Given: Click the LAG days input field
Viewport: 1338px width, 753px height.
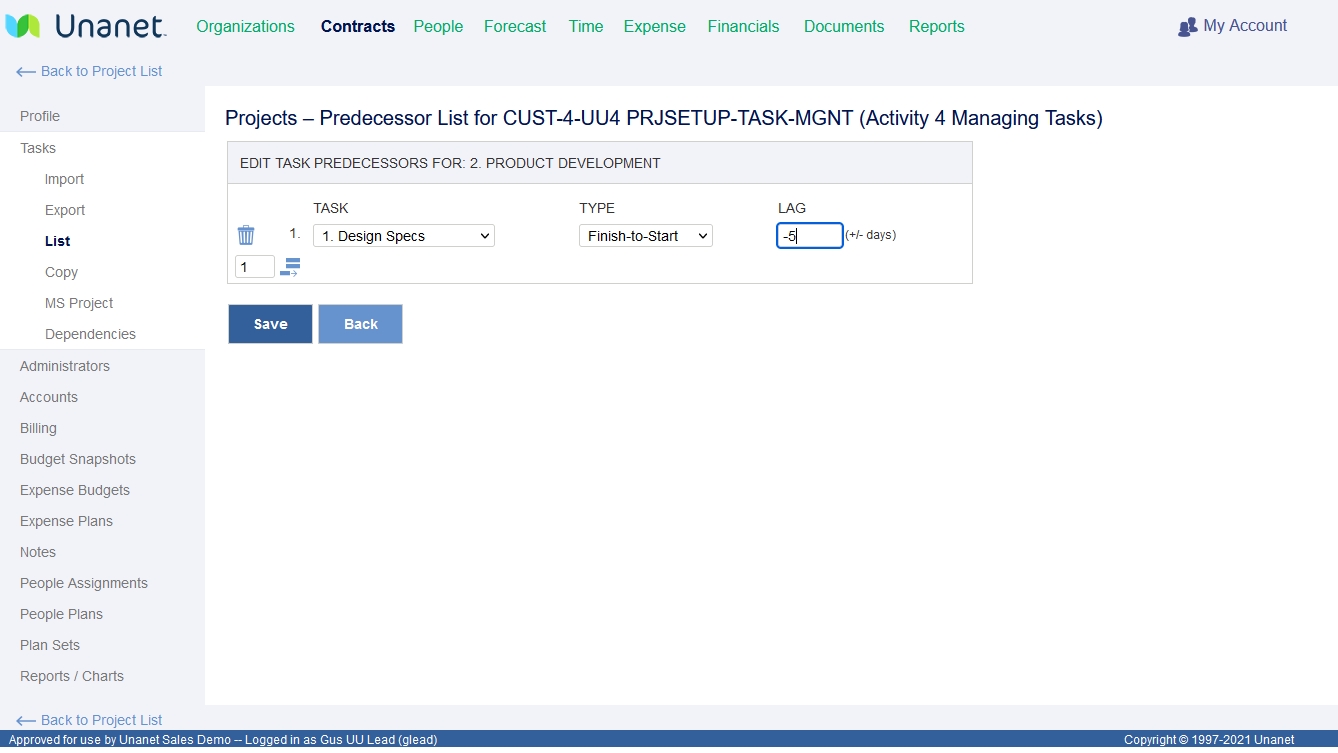Looking at the screenshot, I should [809, 235].
